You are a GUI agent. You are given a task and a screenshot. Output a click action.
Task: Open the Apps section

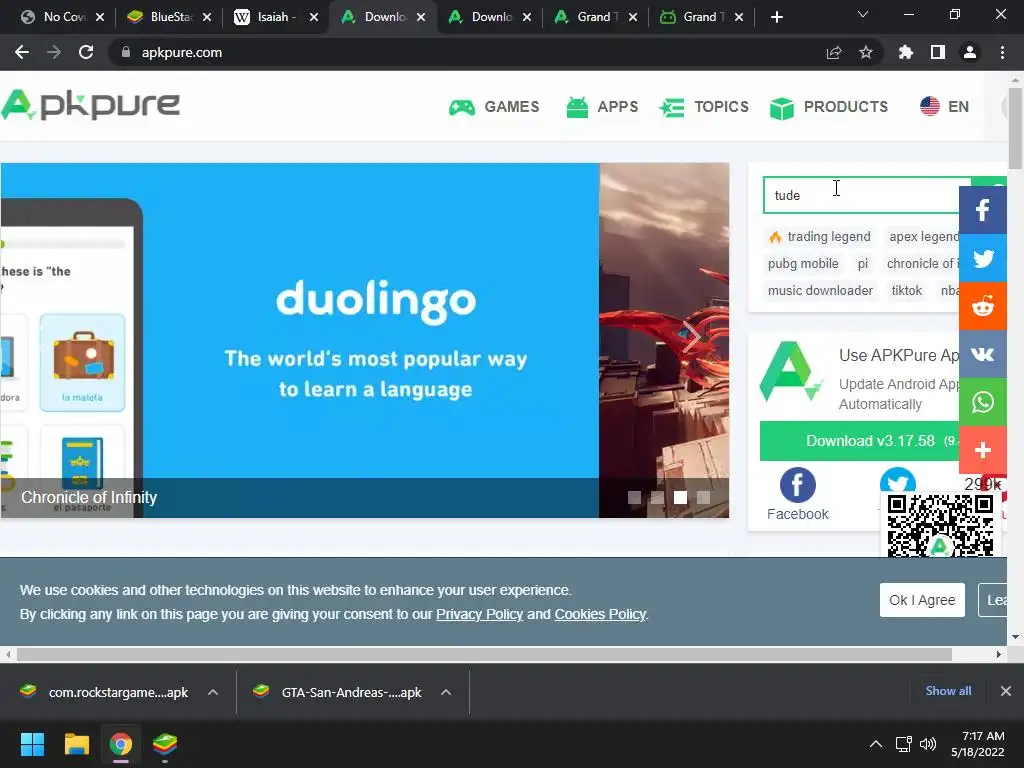pos(602,106)
